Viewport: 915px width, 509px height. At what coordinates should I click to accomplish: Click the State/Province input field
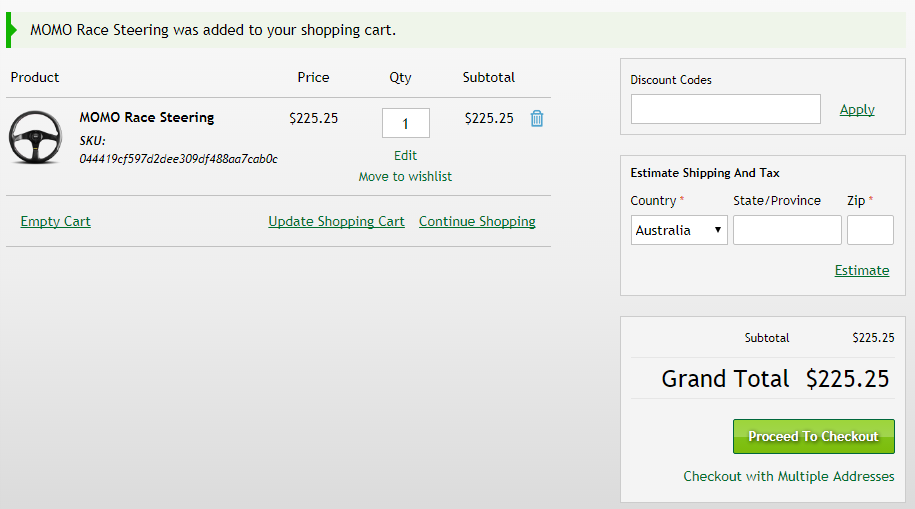pyautogui.click(x=787, y=230)
